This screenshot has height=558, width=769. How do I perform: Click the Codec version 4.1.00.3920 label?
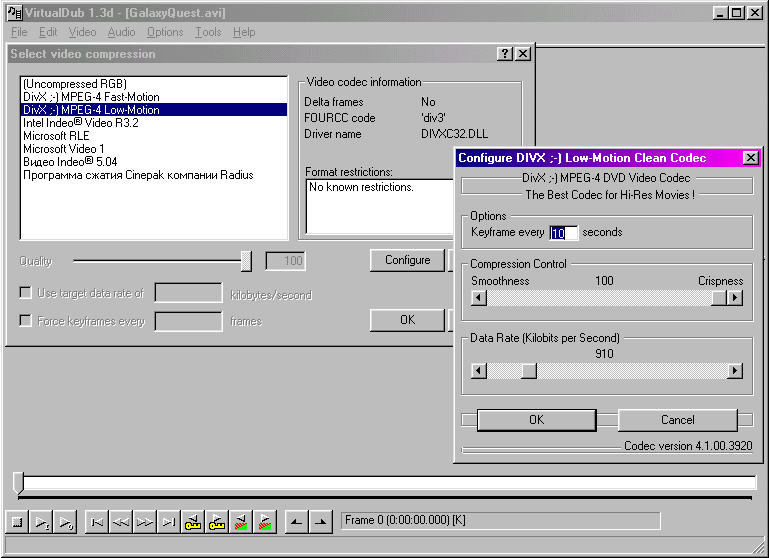[x=688, y=446]
